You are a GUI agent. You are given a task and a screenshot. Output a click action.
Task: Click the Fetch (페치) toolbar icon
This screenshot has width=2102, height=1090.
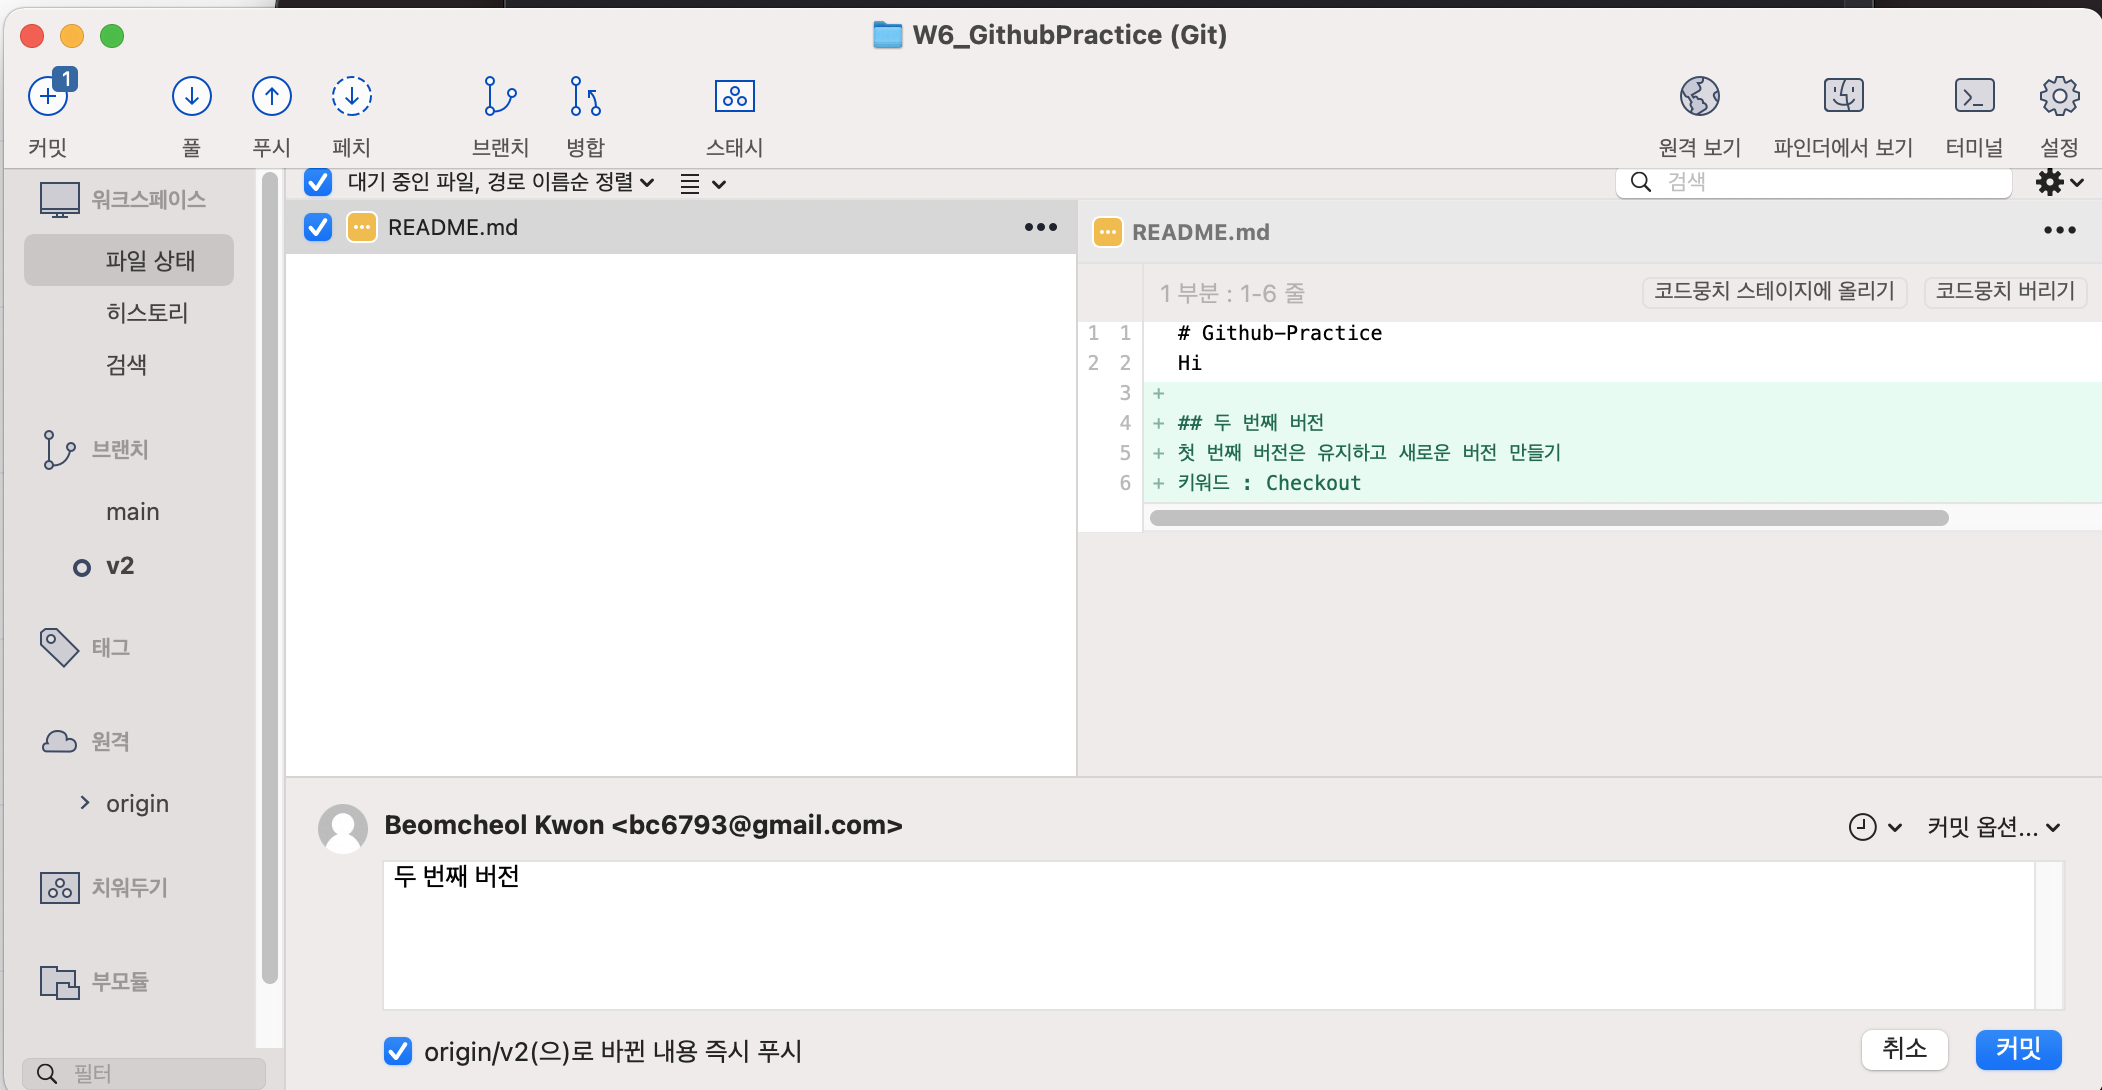[x=351, y=97]
